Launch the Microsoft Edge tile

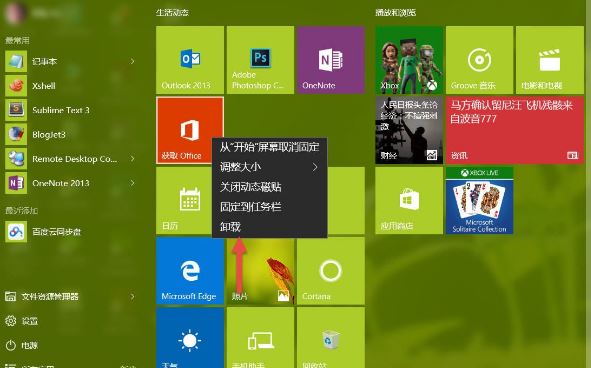[x=190, y=271]
